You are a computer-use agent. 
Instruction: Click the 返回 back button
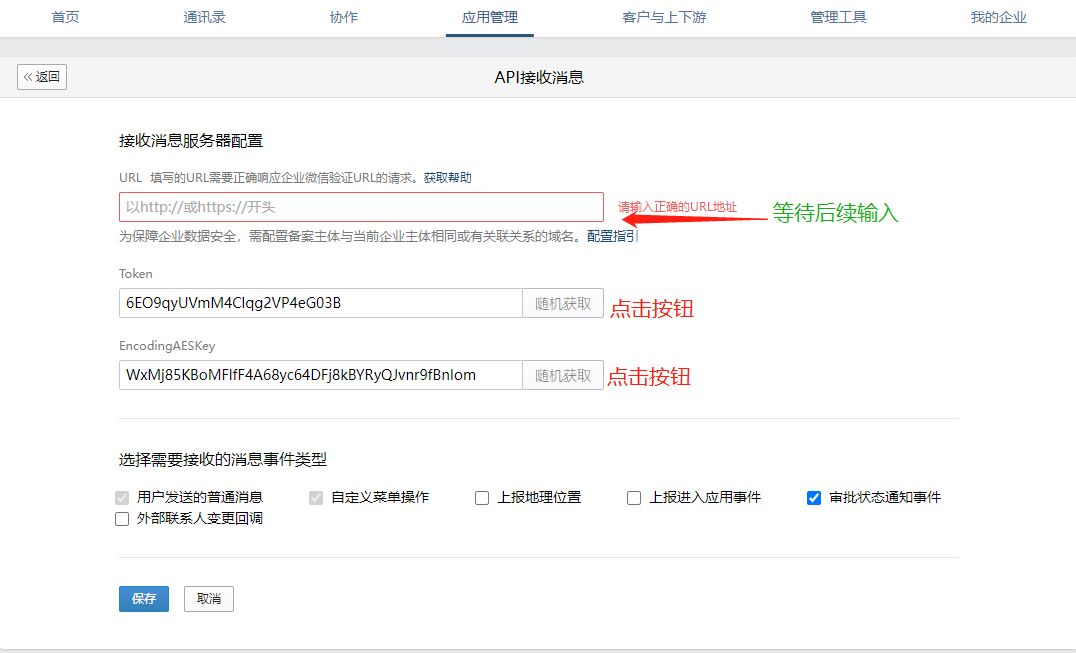42,77
